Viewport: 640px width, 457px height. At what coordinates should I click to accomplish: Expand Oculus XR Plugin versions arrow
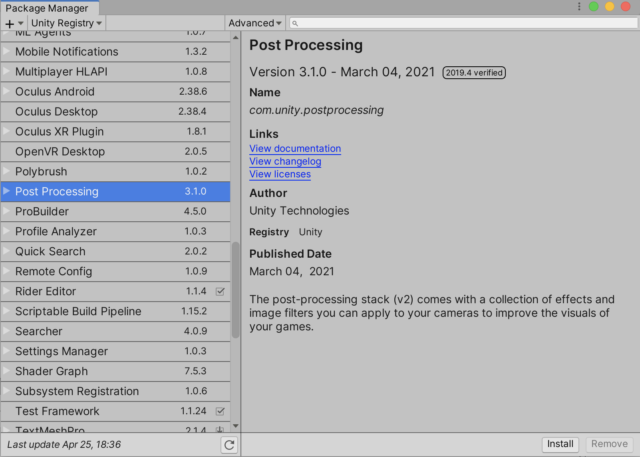pos(6,131)
